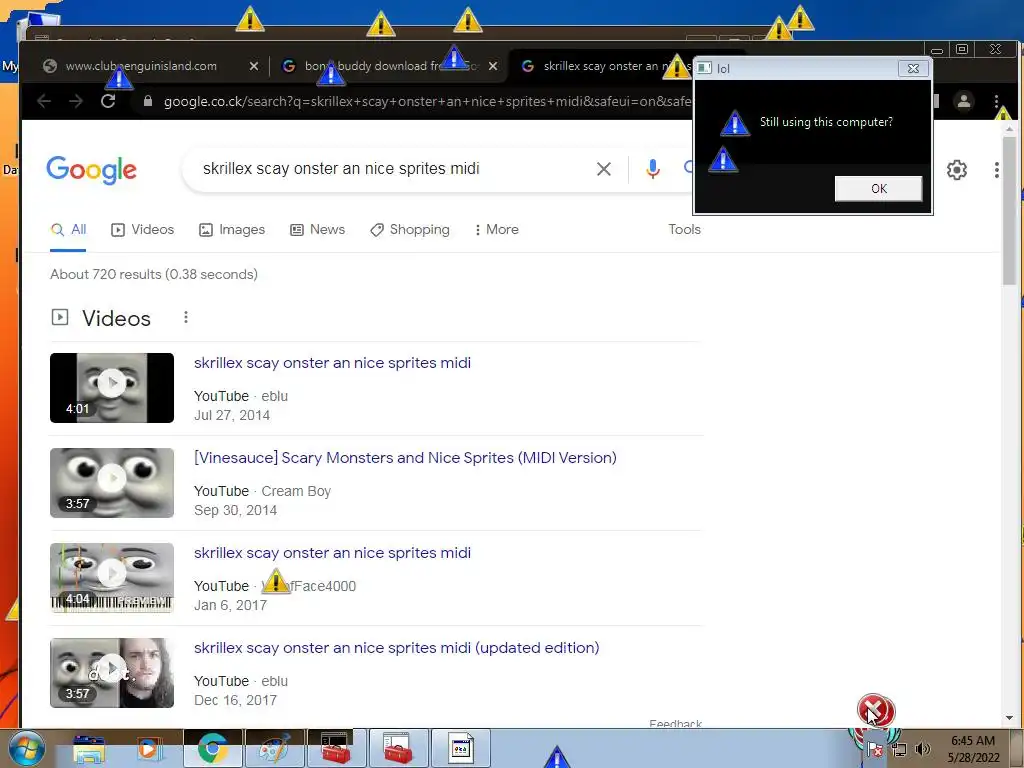The image size is (1024, 768).
Task: Switch to the Images search filter
Action: click(x=232, y=230)
